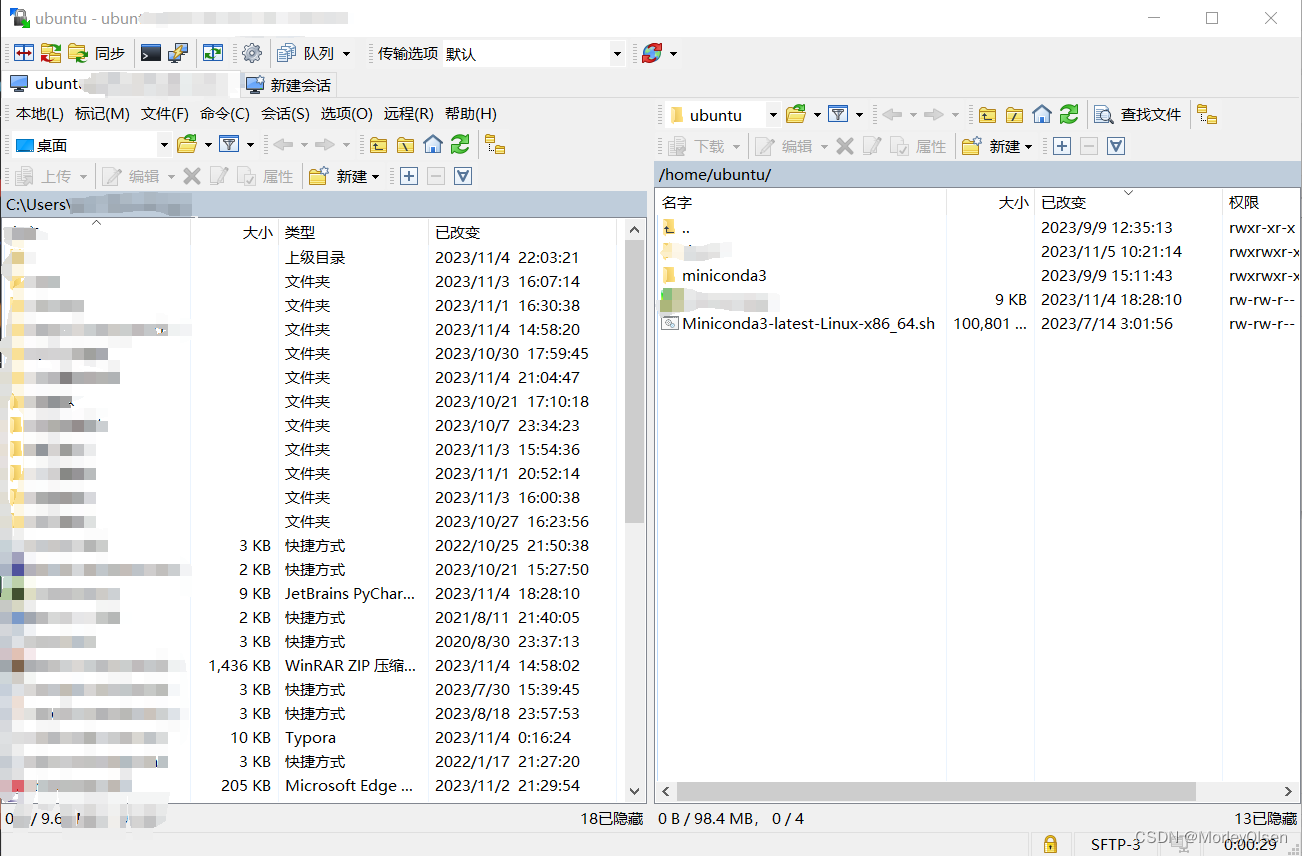Click local panel filter funnel icon
The width and height of the screenshot is (1302, 856).
(229, 145)
